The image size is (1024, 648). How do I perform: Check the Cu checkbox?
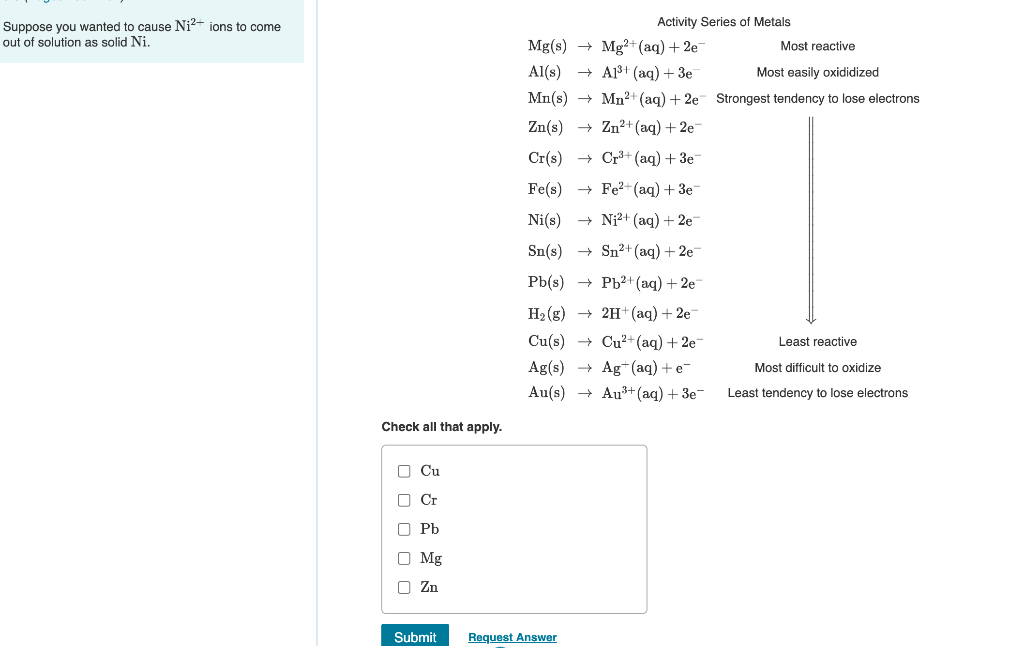coord(404,470)
